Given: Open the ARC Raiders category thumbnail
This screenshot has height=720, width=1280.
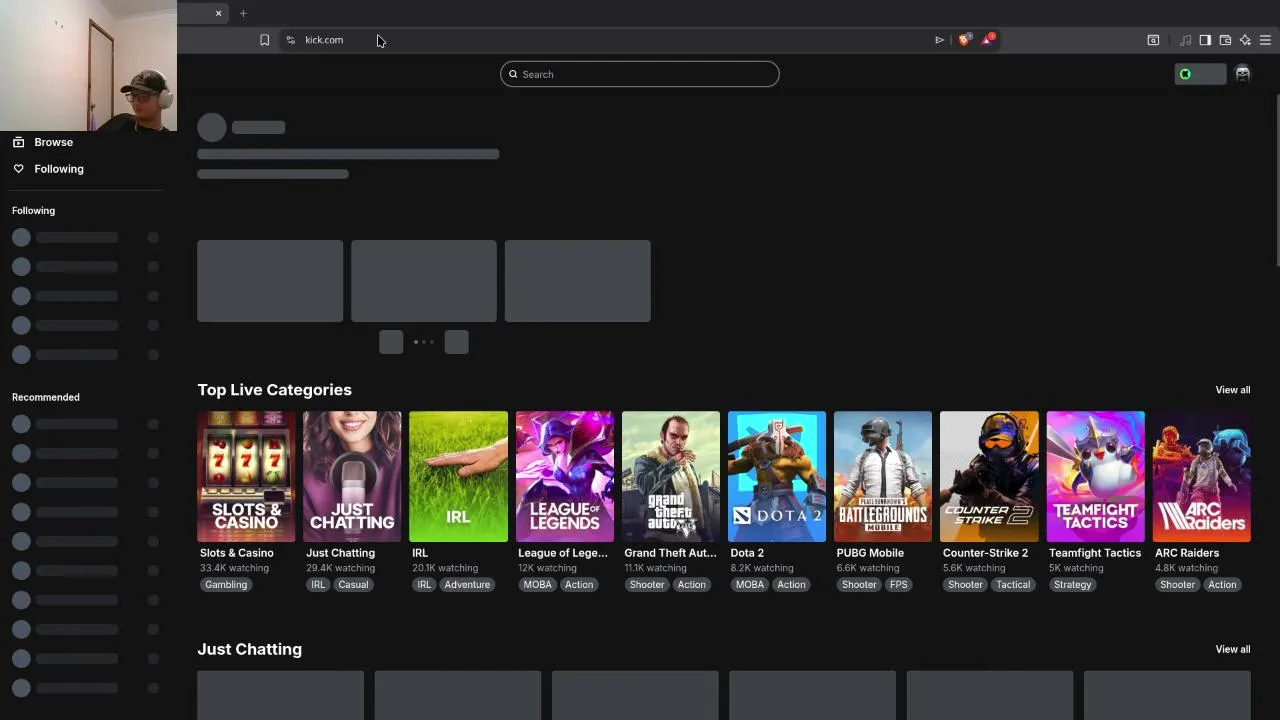Looking at the screenshot, I should point(1202,476).
